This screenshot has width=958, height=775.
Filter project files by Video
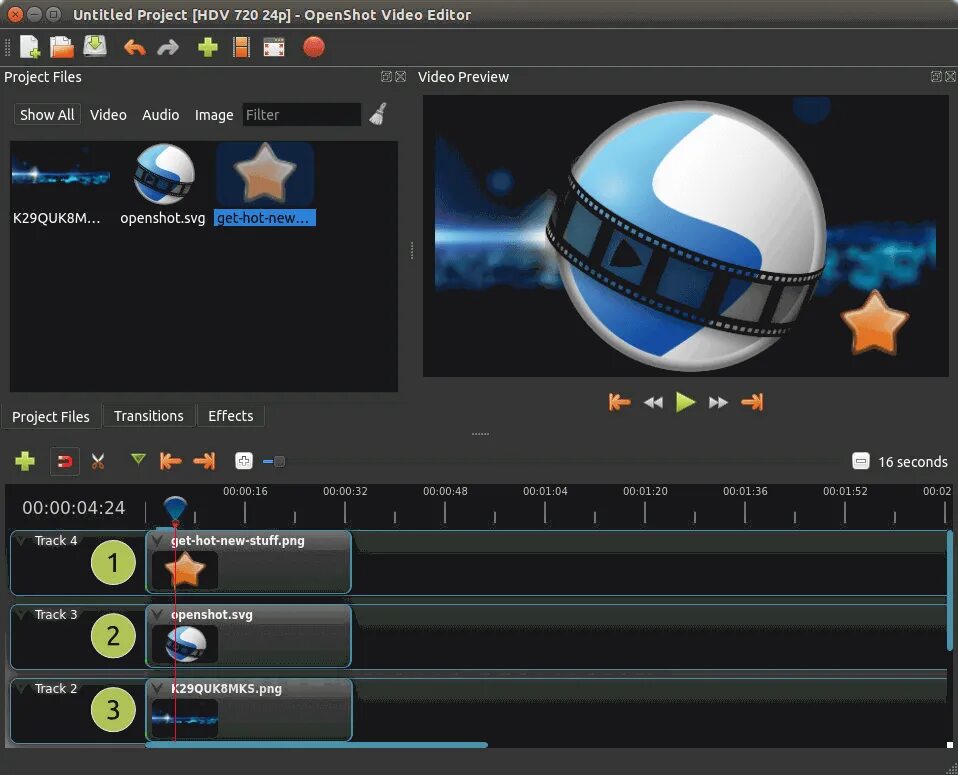pos(108,114)
